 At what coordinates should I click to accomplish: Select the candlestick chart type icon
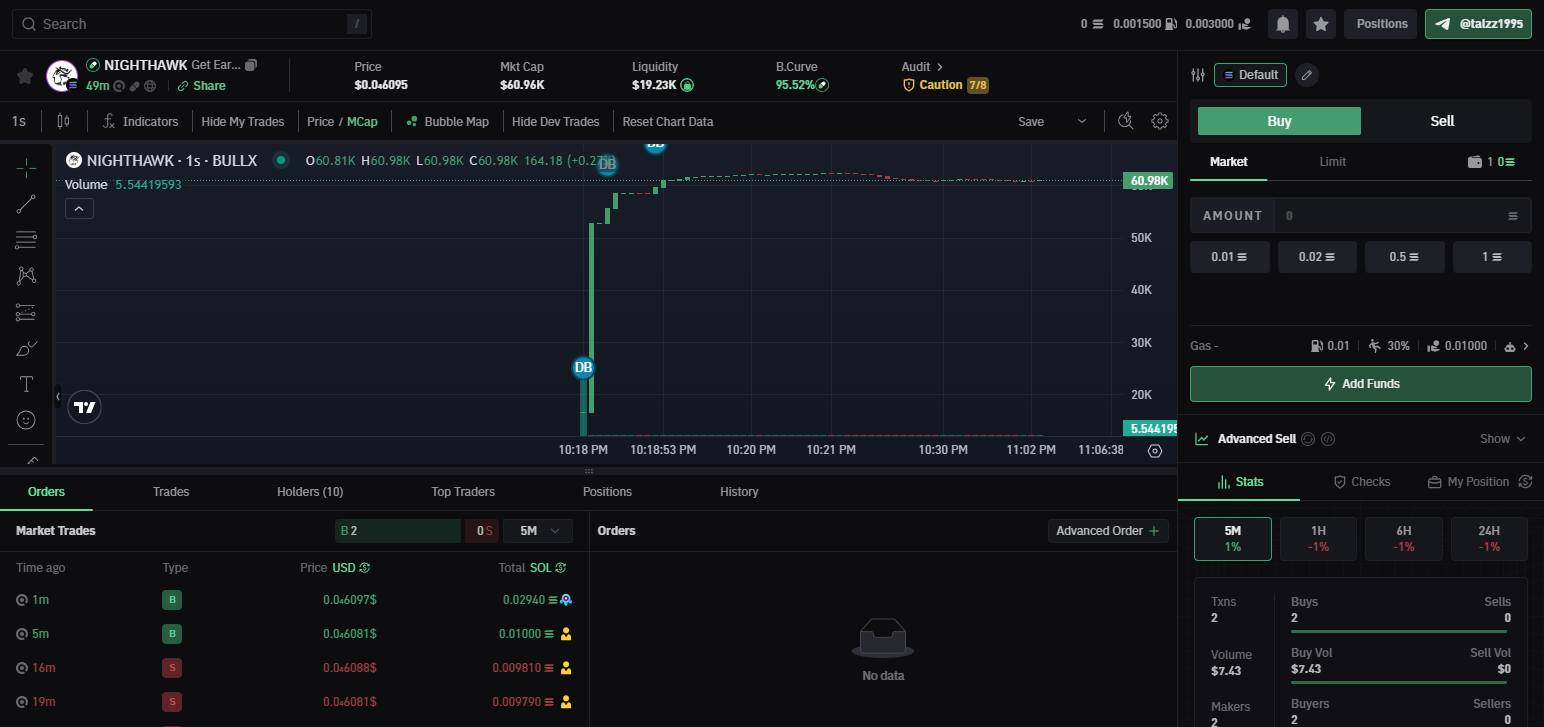64,121
